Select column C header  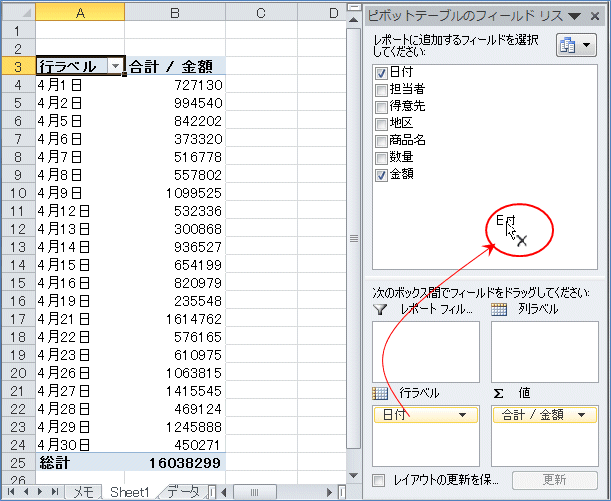pos(261,12)
